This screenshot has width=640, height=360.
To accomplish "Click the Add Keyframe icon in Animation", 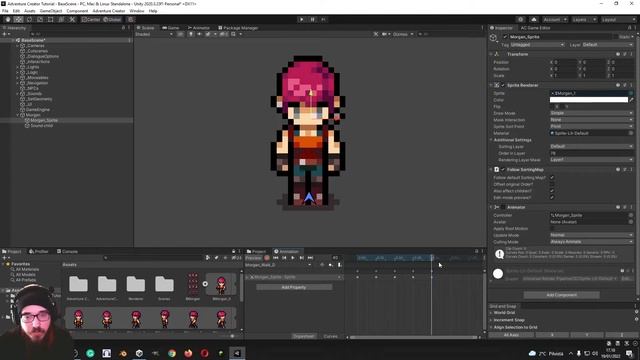I will pyautogui.click(x=331, y=265).
